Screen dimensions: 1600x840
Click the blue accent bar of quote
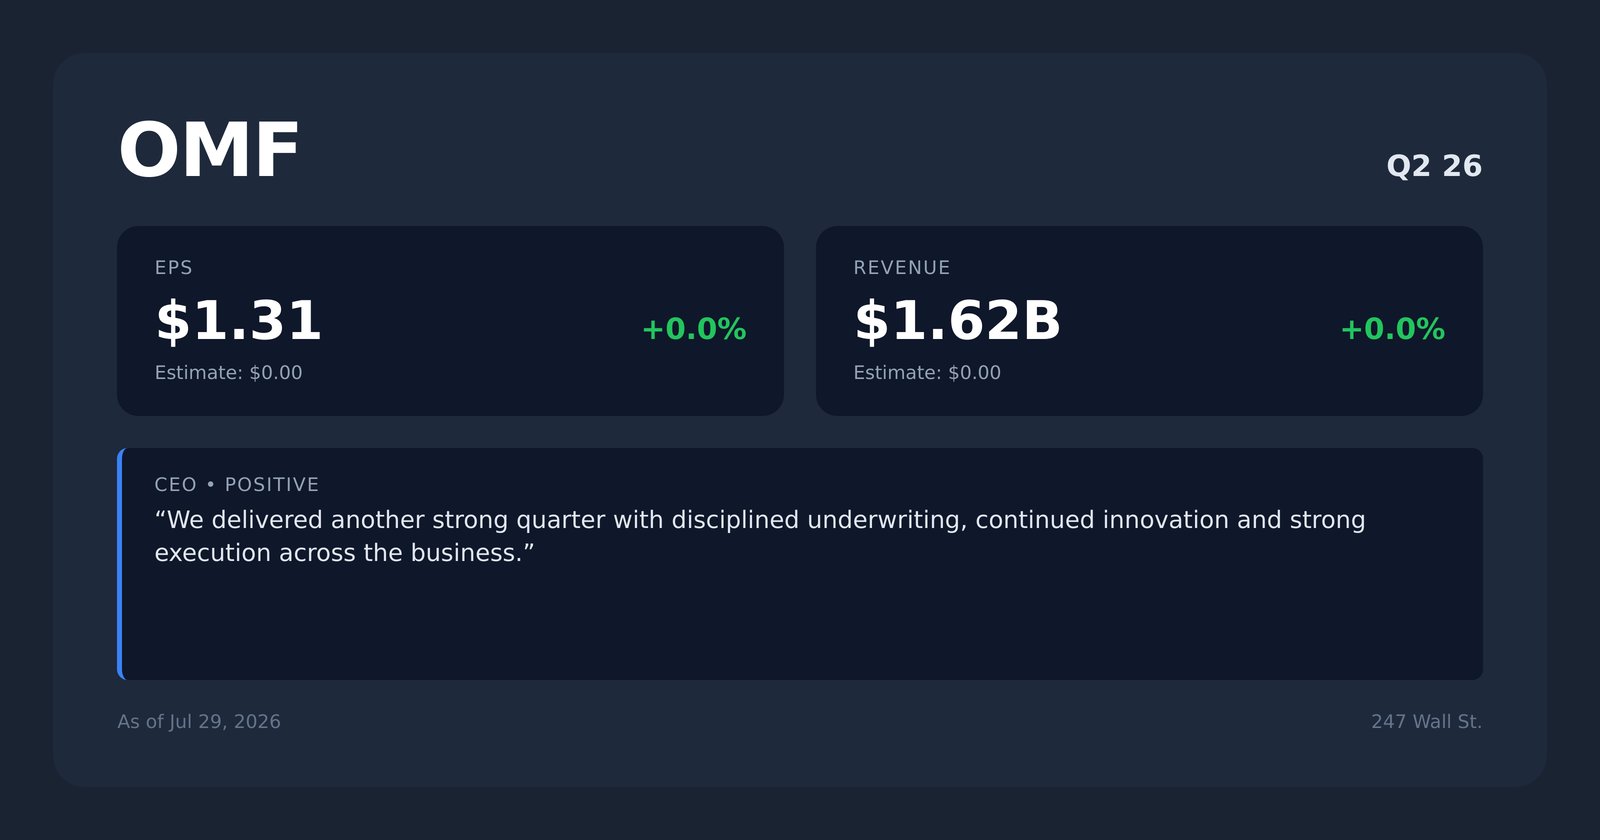tap(120, 564)
